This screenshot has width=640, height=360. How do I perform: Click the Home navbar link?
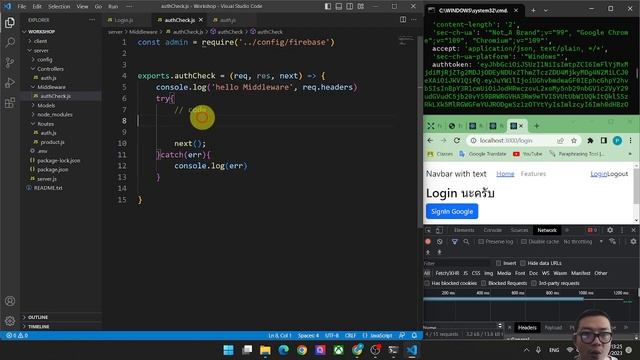(505, 174)
